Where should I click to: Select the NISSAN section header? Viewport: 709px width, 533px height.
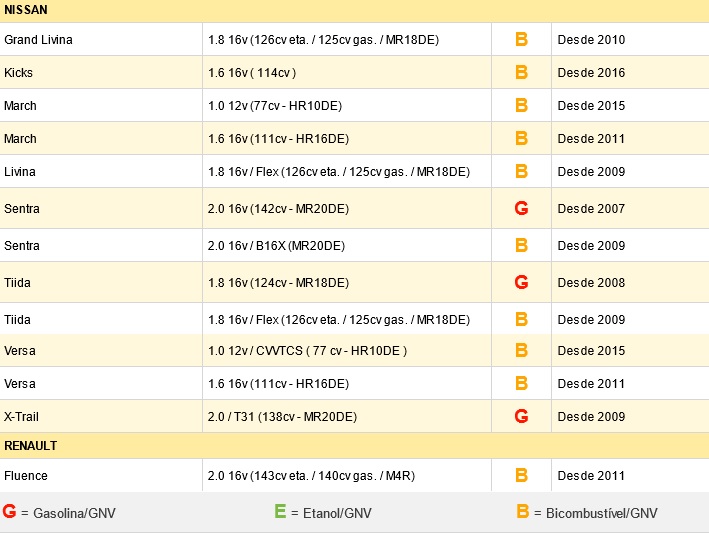(354, 10)
